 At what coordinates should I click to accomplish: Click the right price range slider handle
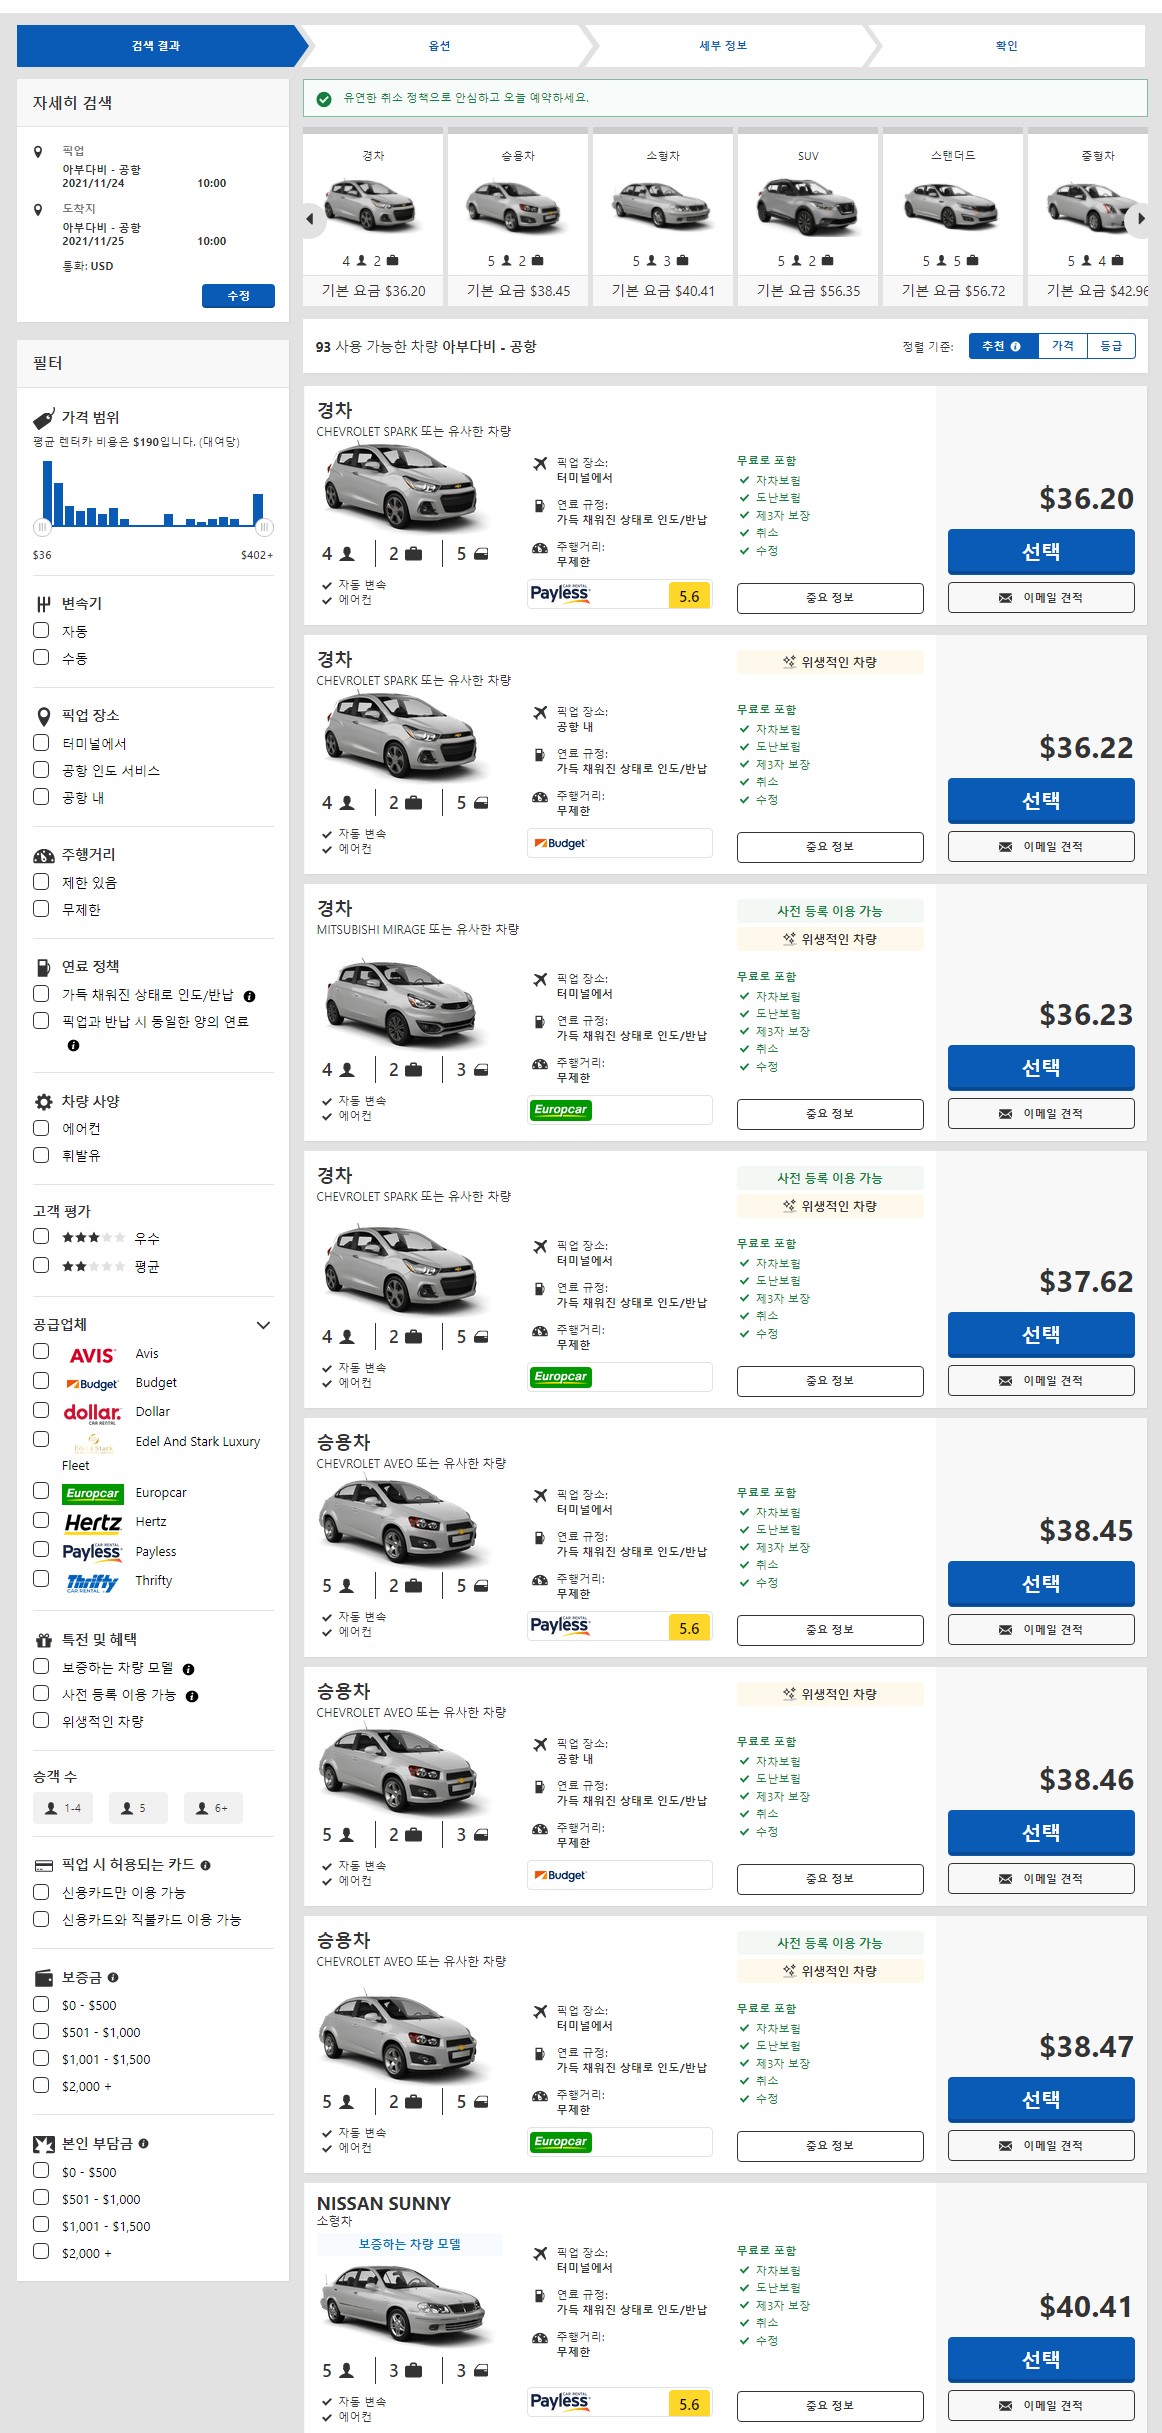264,527
